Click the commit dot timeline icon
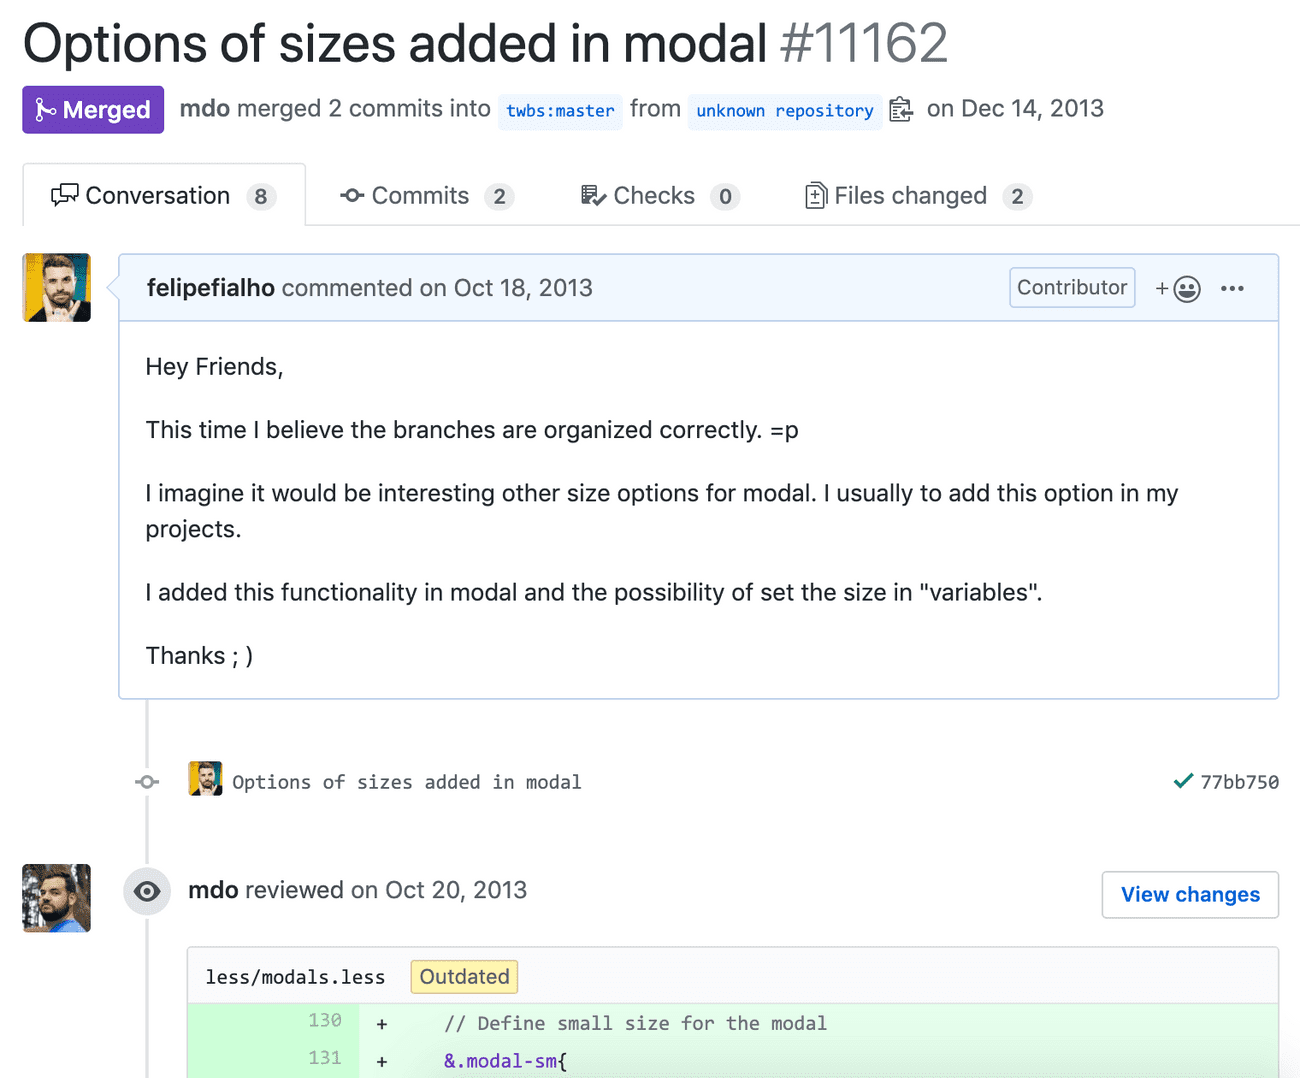Image resolution: width=1300 pixels, height=1078 pixels. pos(147,782)
